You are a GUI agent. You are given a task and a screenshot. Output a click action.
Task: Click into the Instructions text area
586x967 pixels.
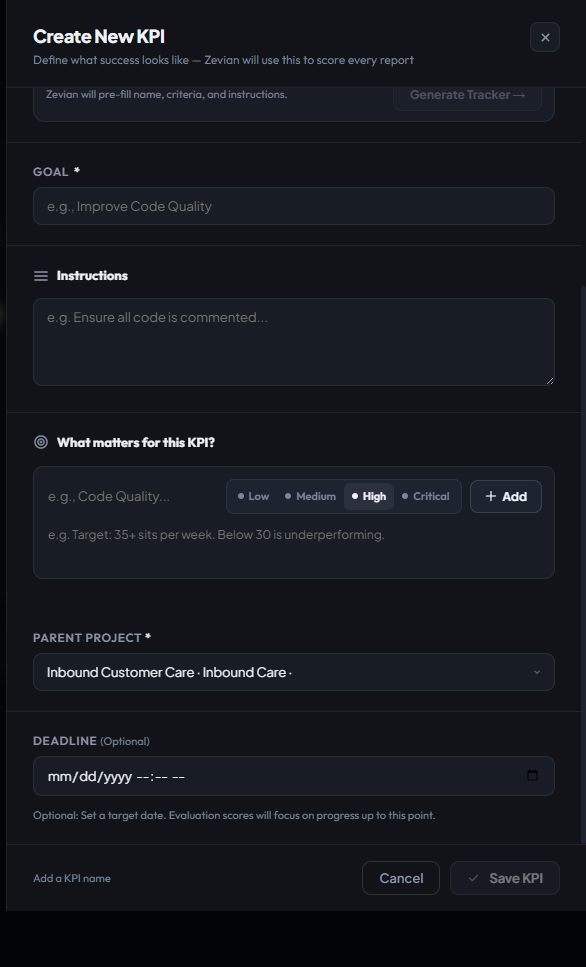(x=294, y=342)
